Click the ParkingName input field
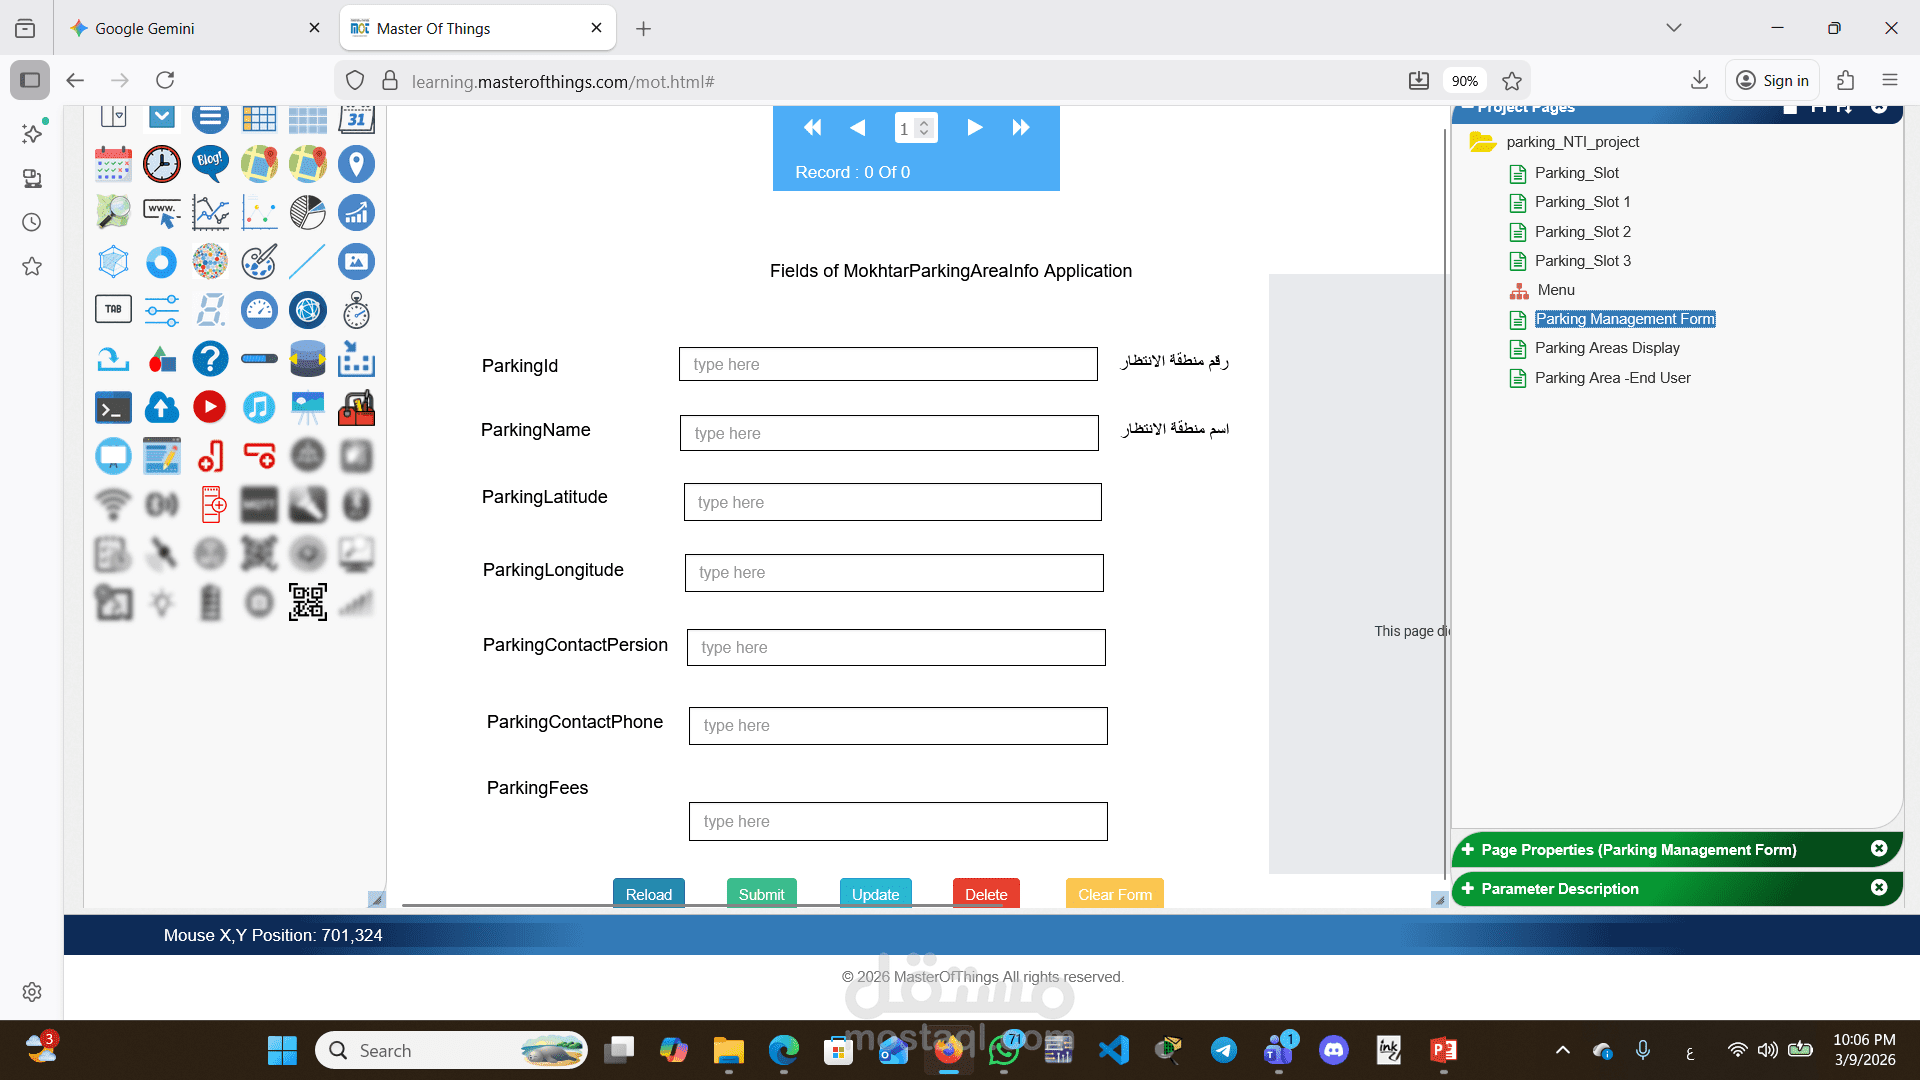Image resolution: width=1920 pixels, height=1080 pixels. click(888, 433)
